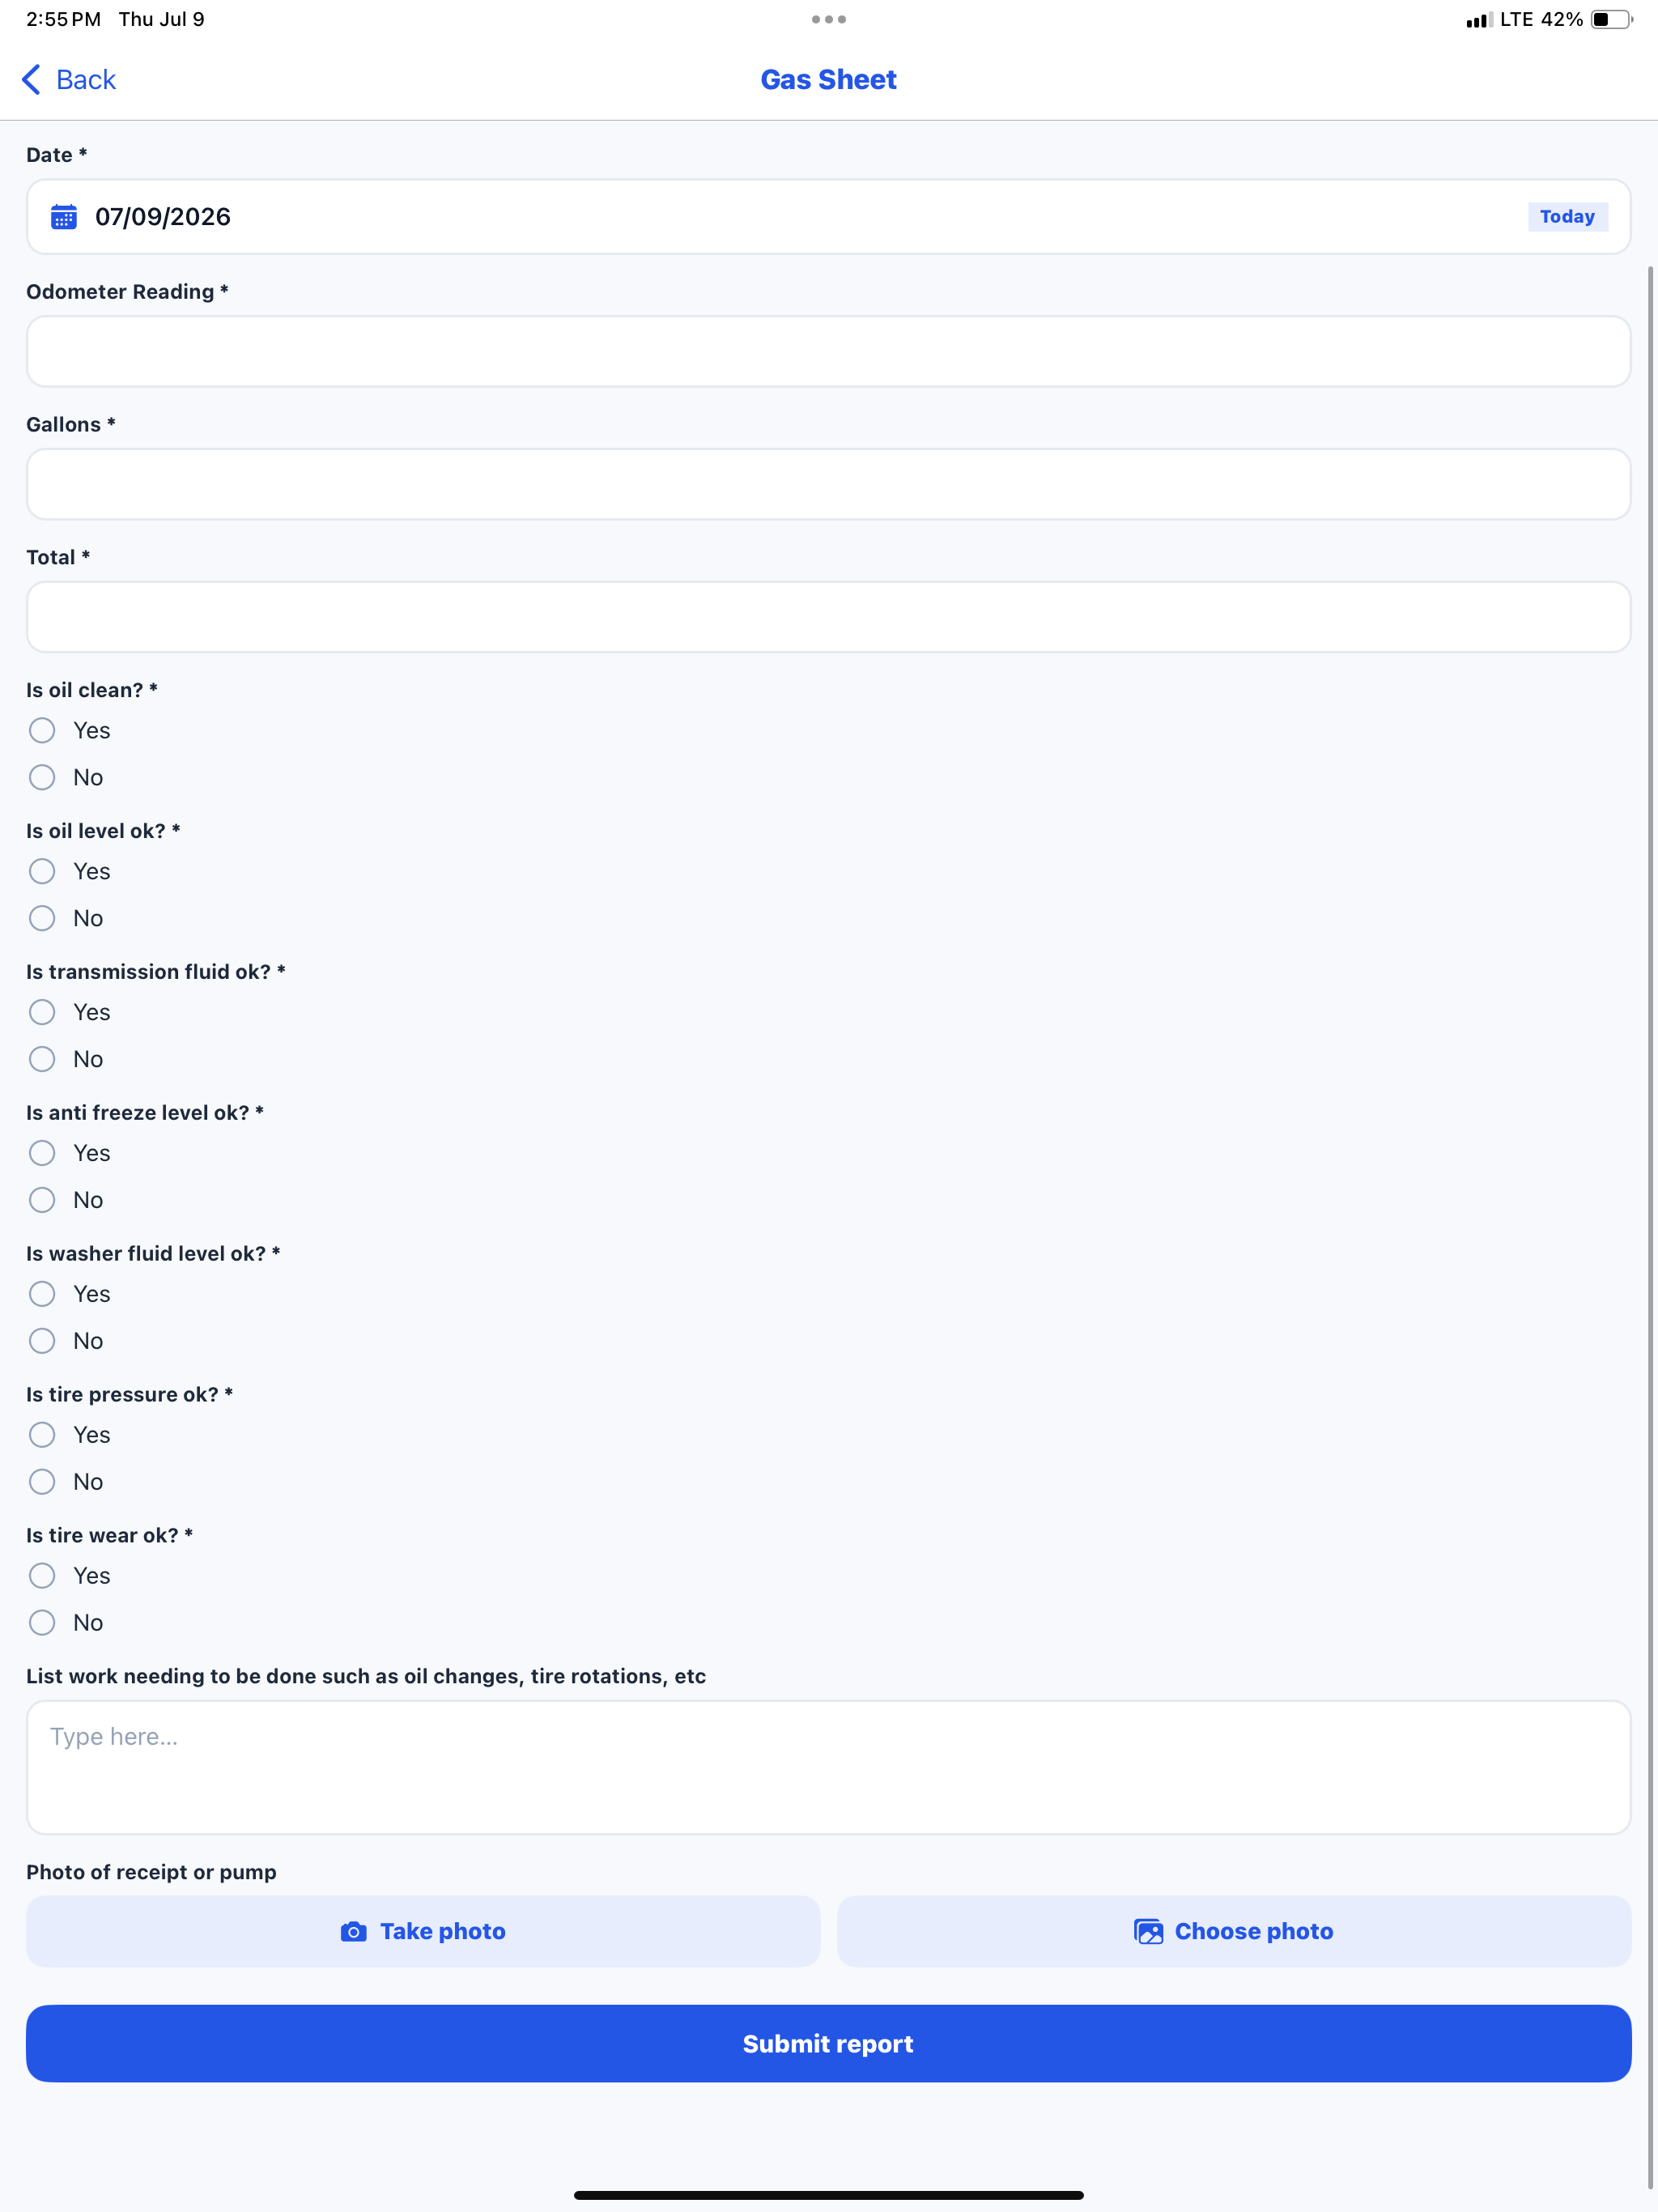Screen dimensions: 1658x2212
Task: Choose No for tire pressure ok
Action: point(42,1483)
